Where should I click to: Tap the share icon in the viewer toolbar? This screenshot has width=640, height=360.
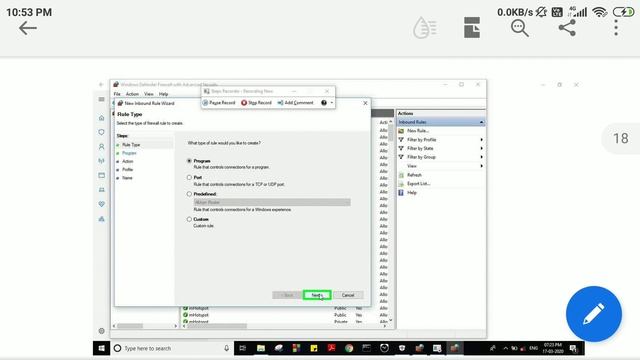[x=567, y=28]
